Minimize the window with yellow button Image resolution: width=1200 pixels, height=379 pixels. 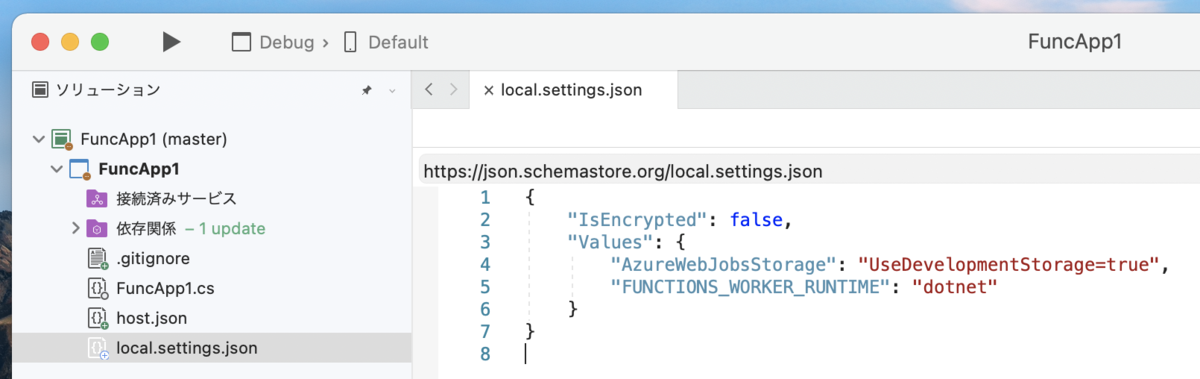point(70,42)
